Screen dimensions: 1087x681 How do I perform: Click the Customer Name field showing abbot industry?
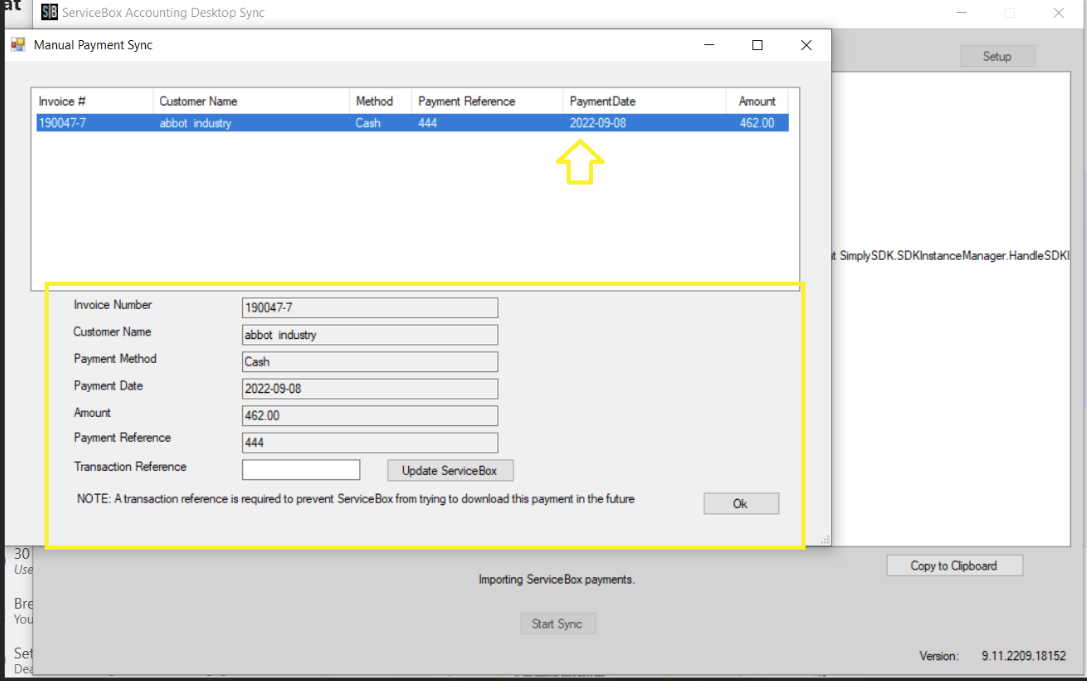[x=369, y=335]
